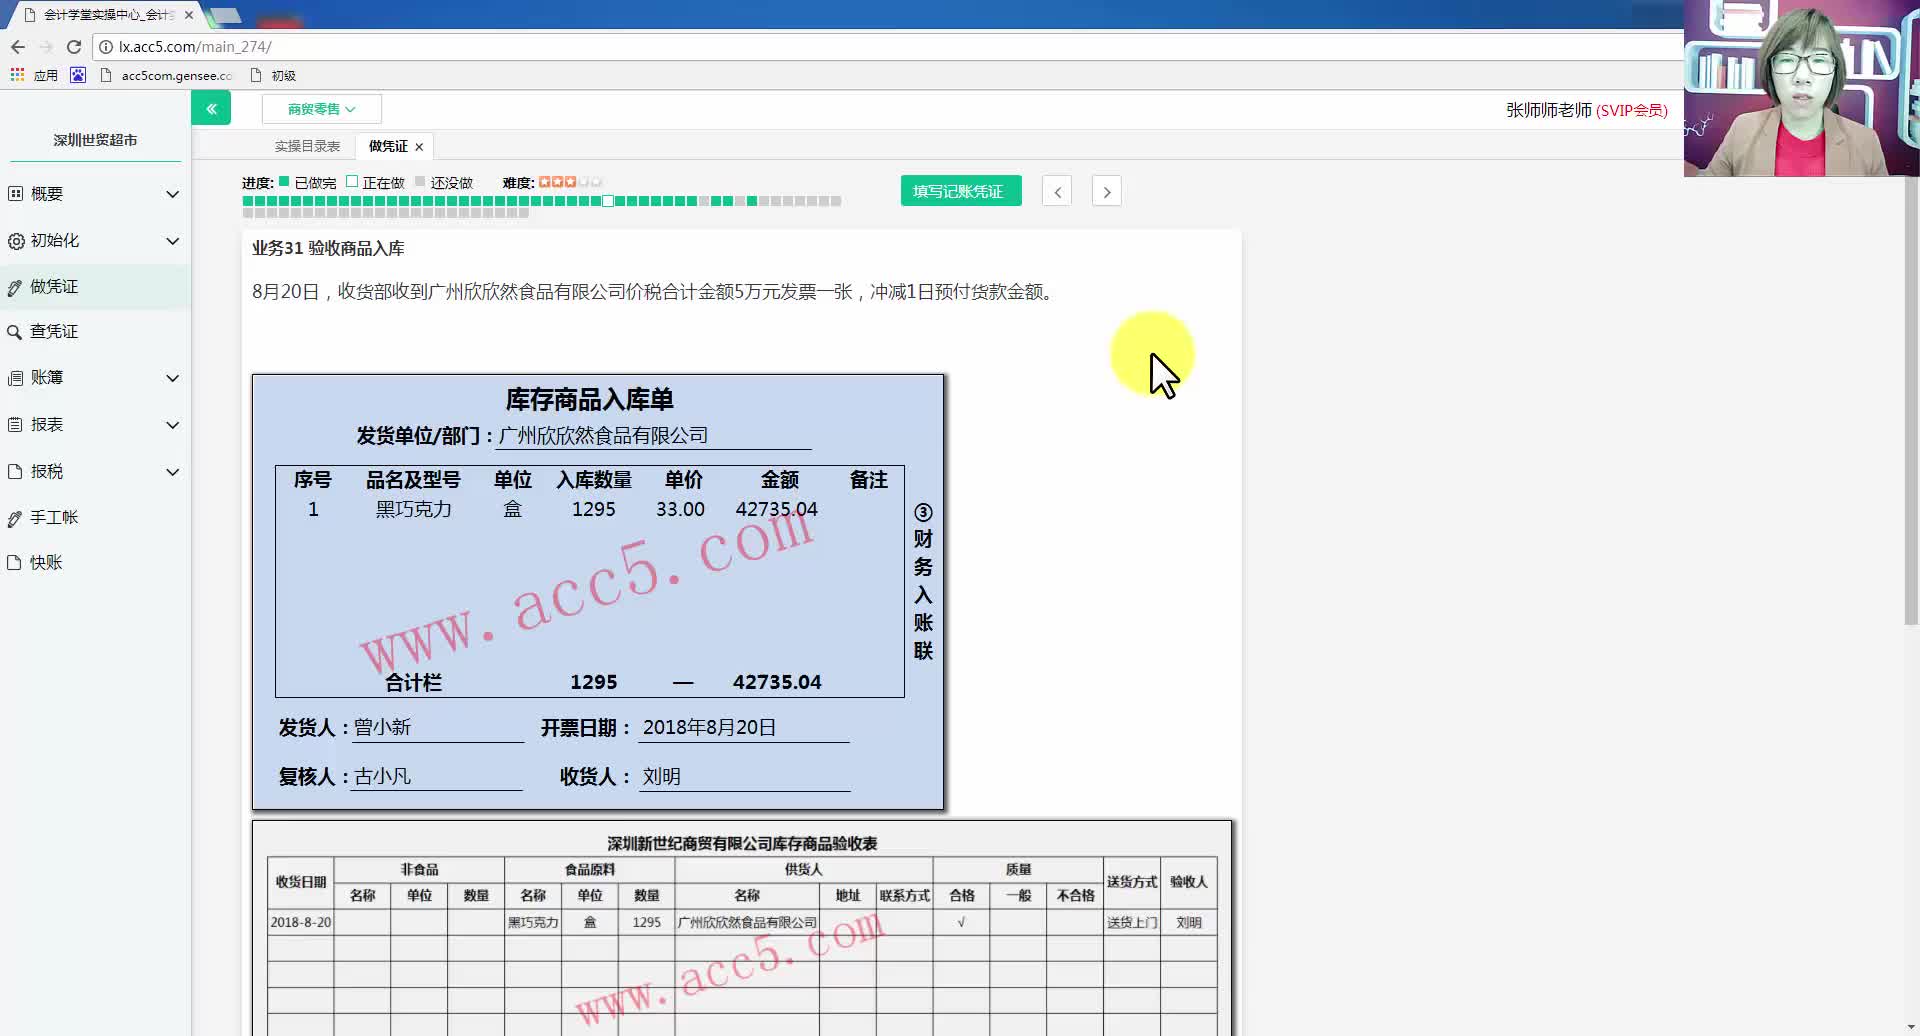The width and height of the screenshot is (1920, 1036).
Task: Toggle the 正在做 progress filter
Action: 352,181
